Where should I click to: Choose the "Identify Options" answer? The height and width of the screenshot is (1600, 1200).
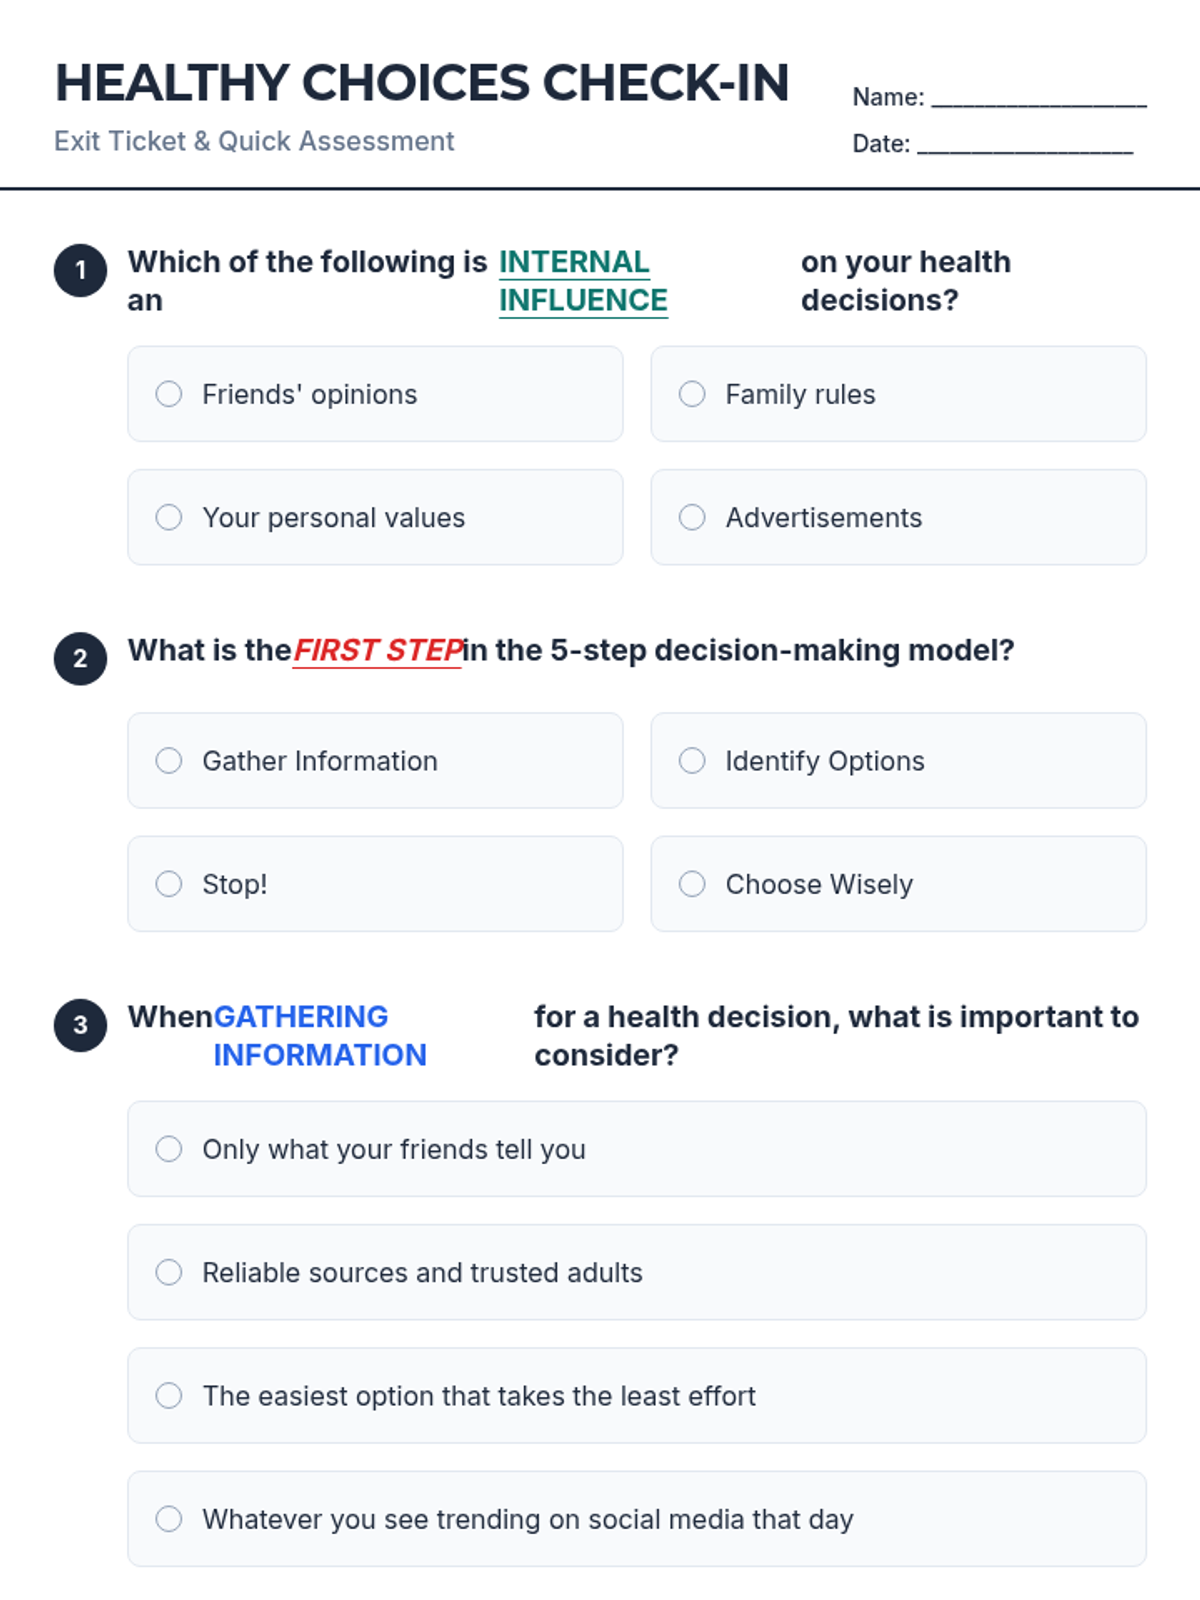pos(692,761)
